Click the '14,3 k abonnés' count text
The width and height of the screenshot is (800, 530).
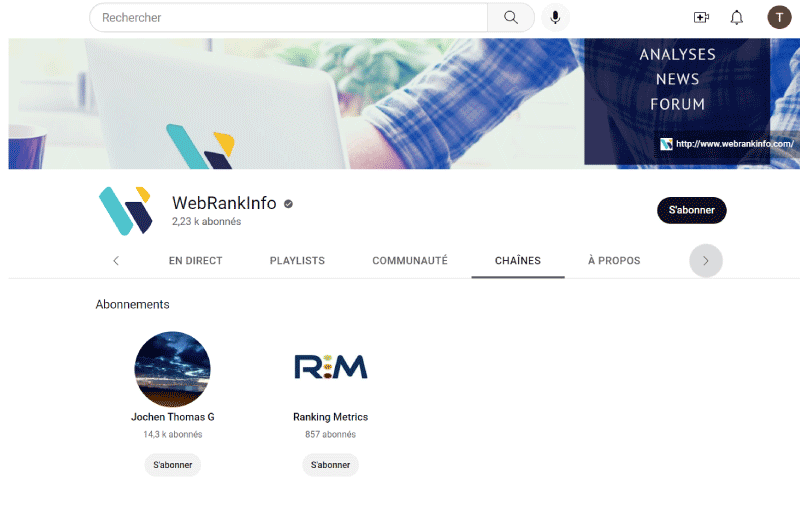172,435
